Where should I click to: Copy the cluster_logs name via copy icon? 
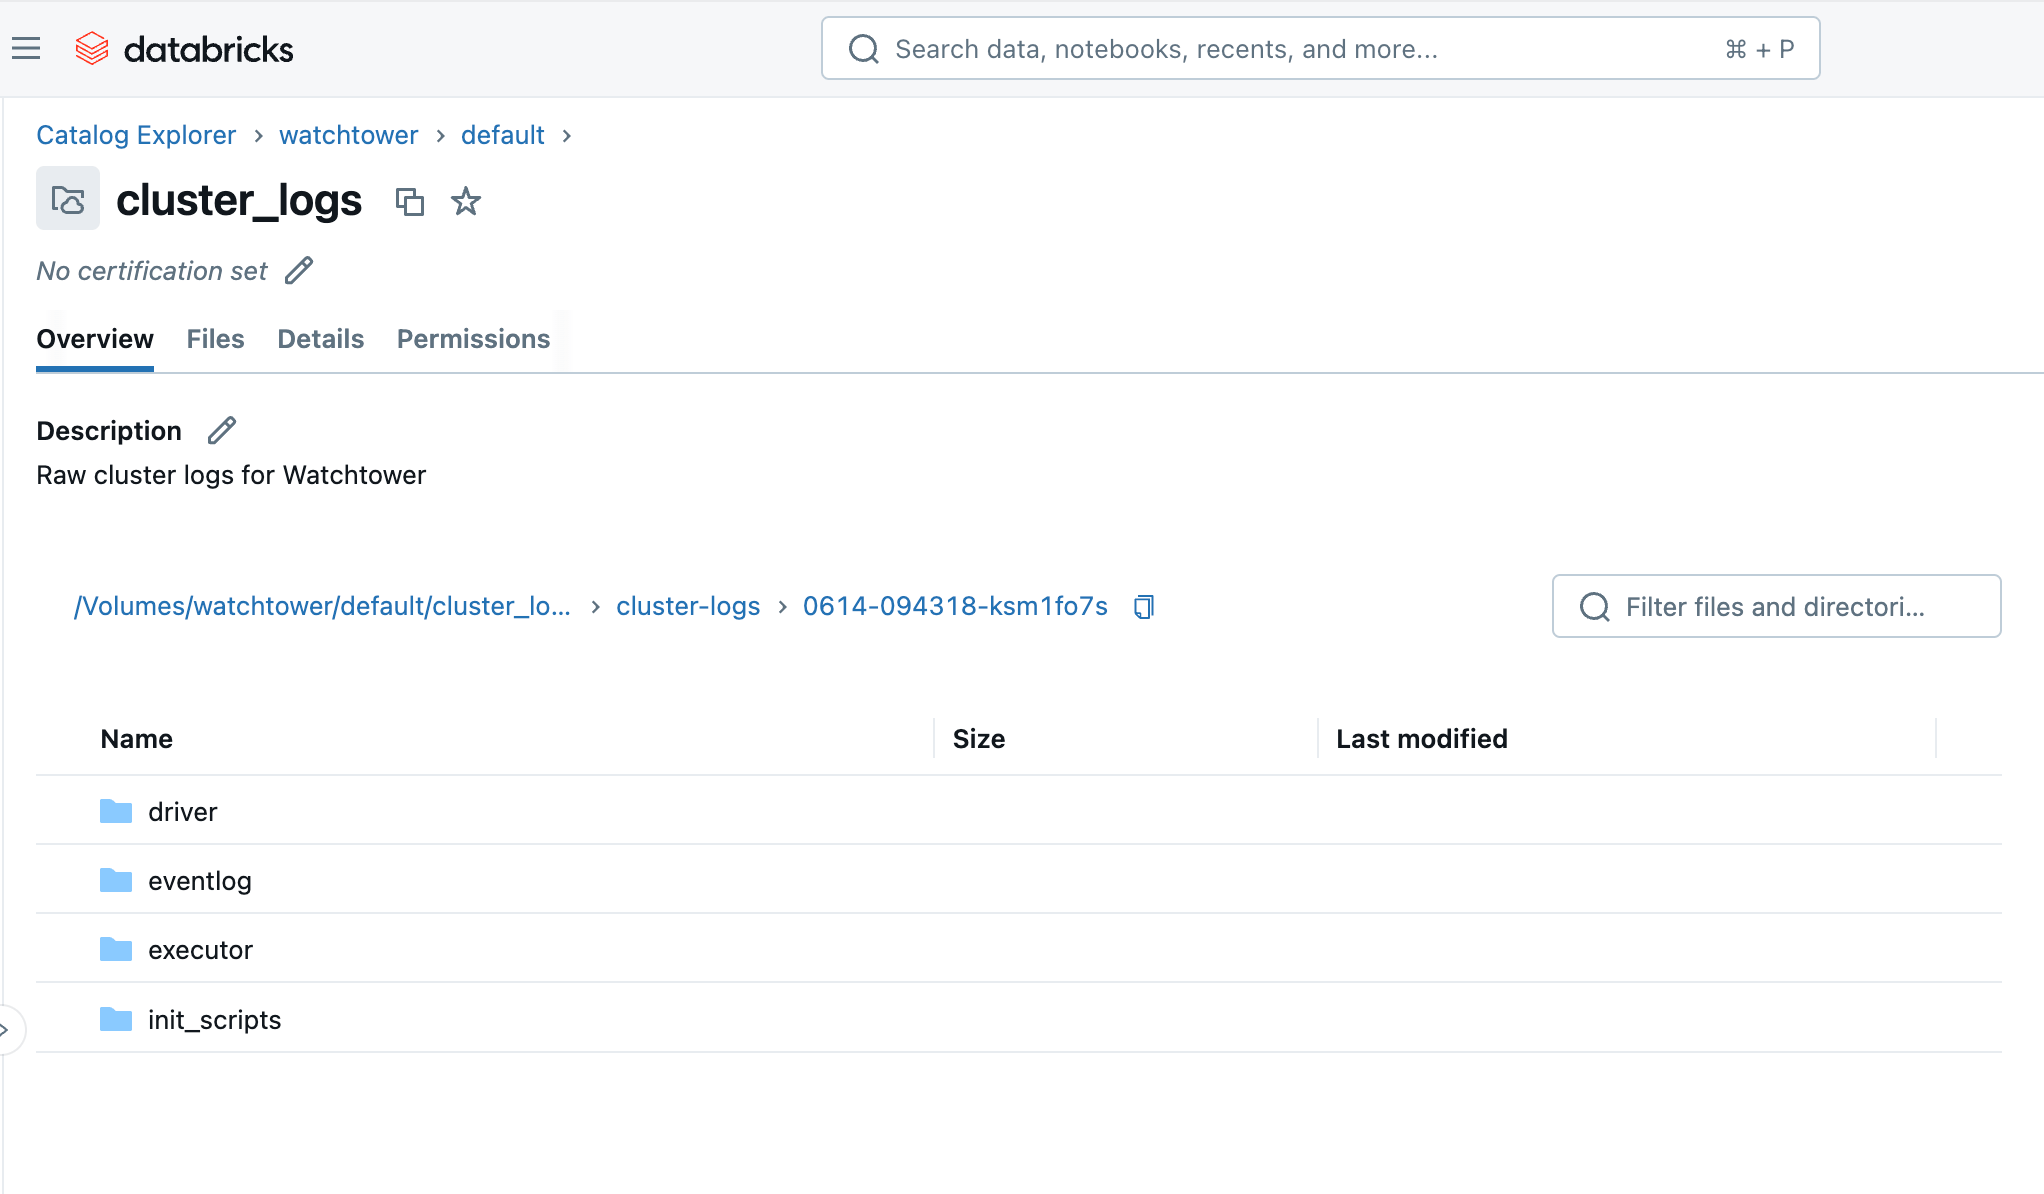tap(410, 202)
